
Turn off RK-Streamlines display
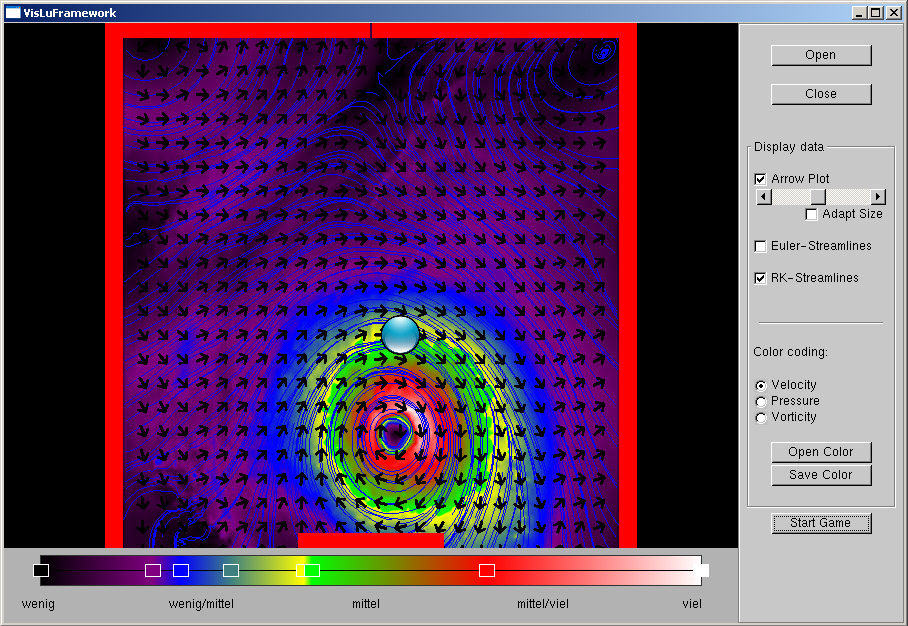(x=761, y=278)
